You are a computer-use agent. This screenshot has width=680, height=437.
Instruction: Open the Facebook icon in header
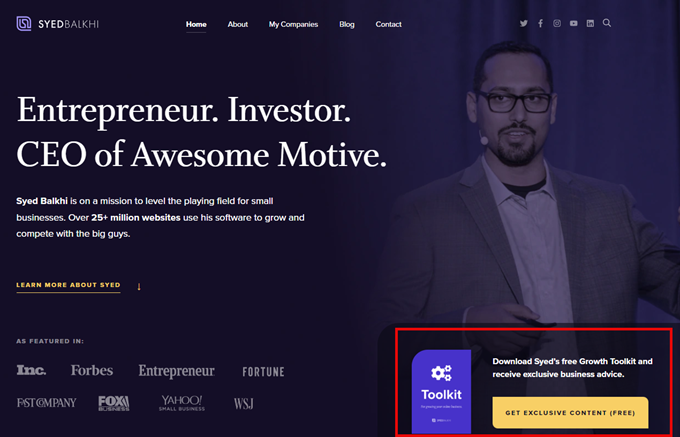540,23
